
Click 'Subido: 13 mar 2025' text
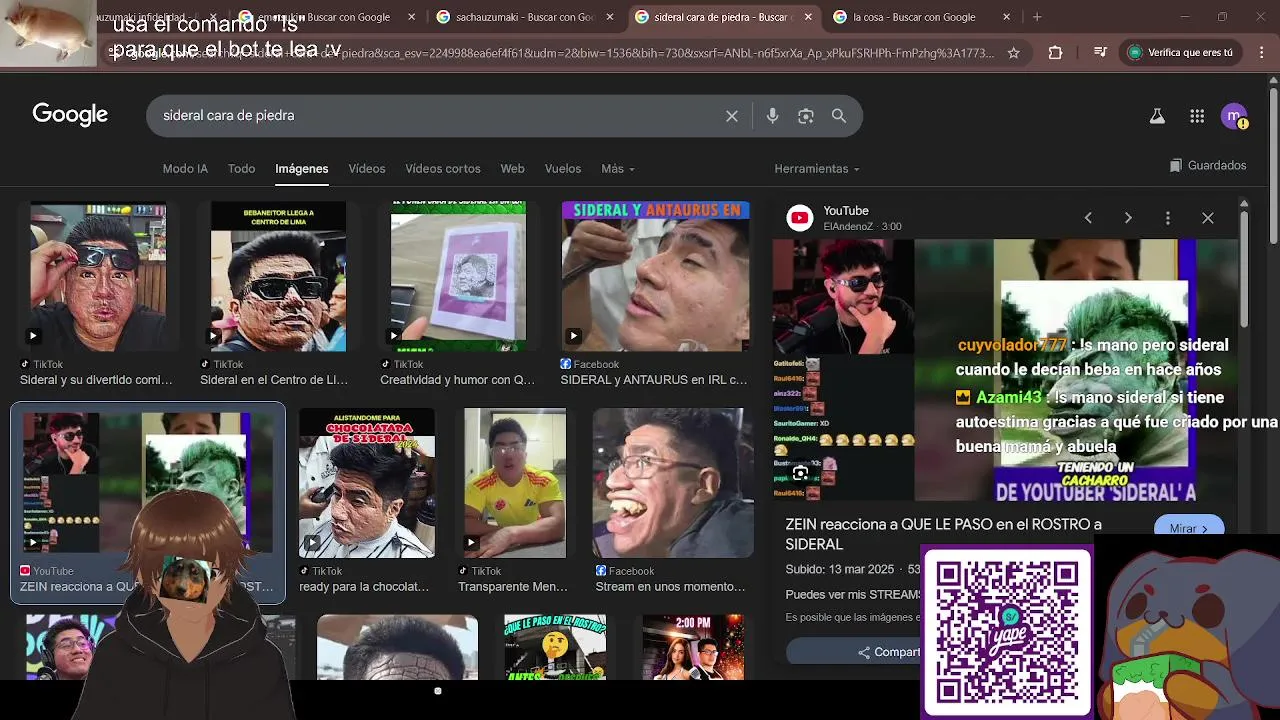pyautogui.click(x=840, y=570)
